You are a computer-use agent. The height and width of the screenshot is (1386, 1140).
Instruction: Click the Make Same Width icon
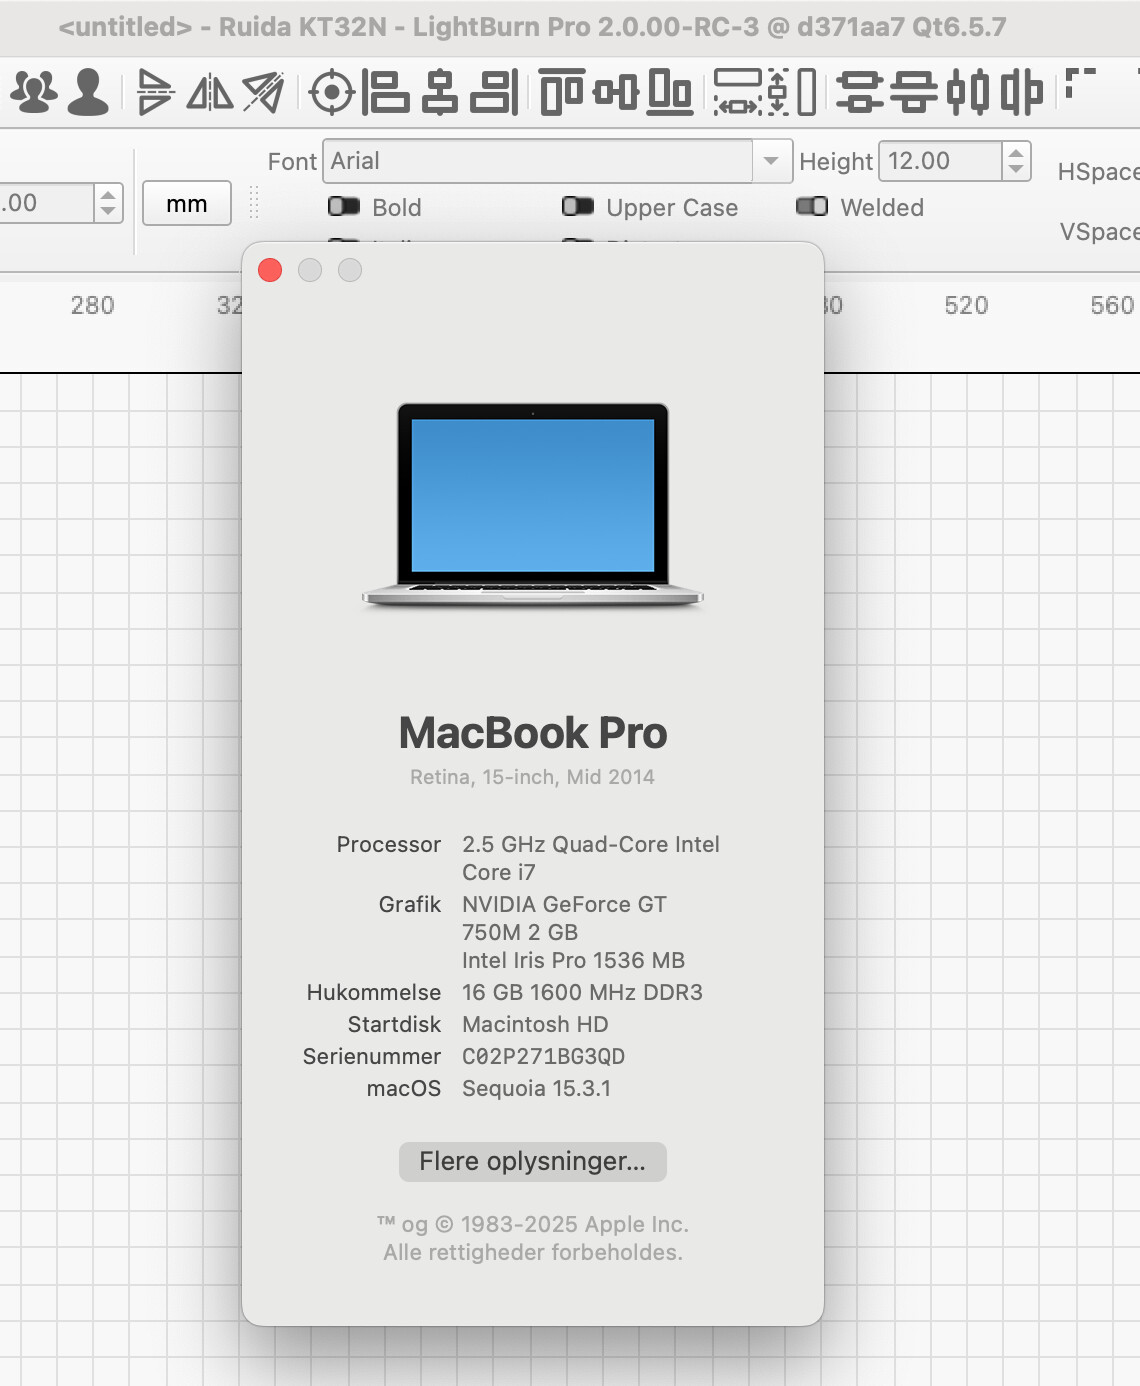738,93
